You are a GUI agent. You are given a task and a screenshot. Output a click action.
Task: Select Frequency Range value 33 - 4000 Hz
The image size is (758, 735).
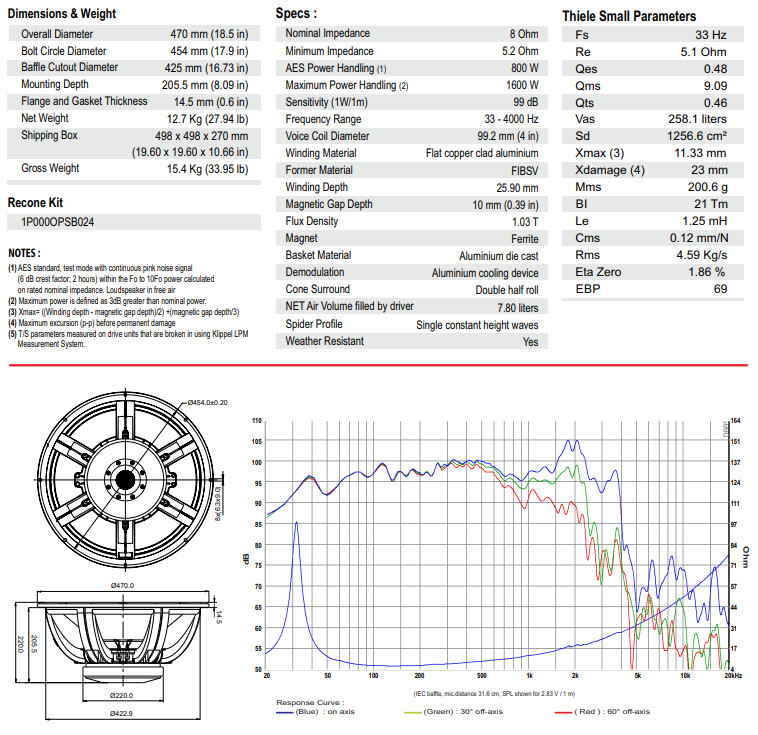[x=511, y=119]
